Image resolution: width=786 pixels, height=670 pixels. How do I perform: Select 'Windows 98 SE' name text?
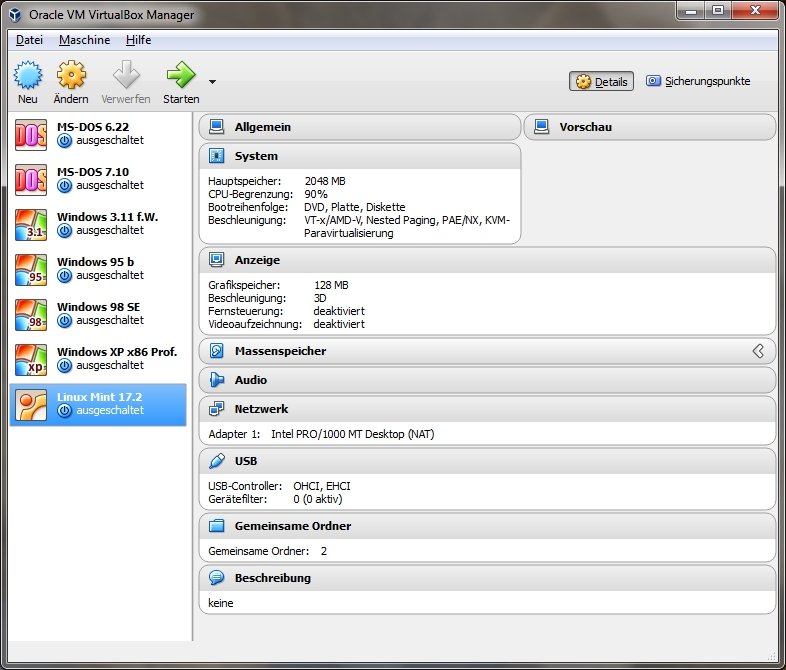98,307
